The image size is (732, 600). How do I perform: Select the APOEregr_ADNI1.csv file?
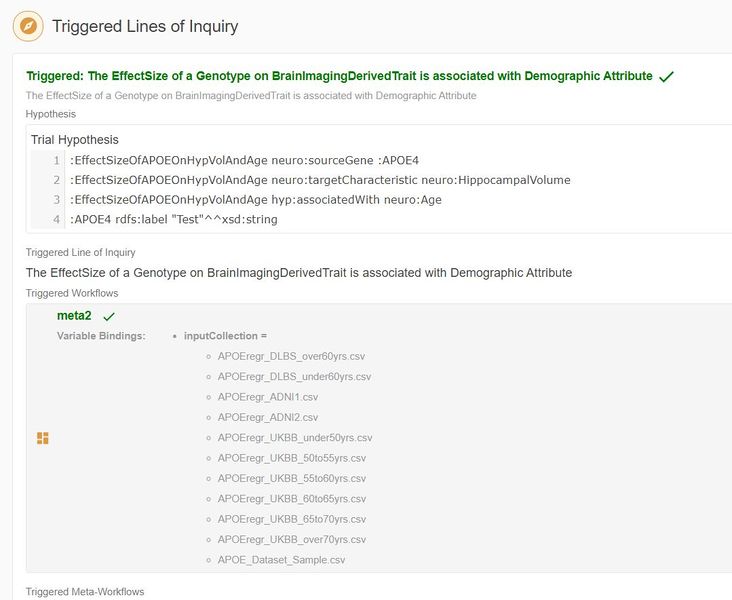(267, 397)
